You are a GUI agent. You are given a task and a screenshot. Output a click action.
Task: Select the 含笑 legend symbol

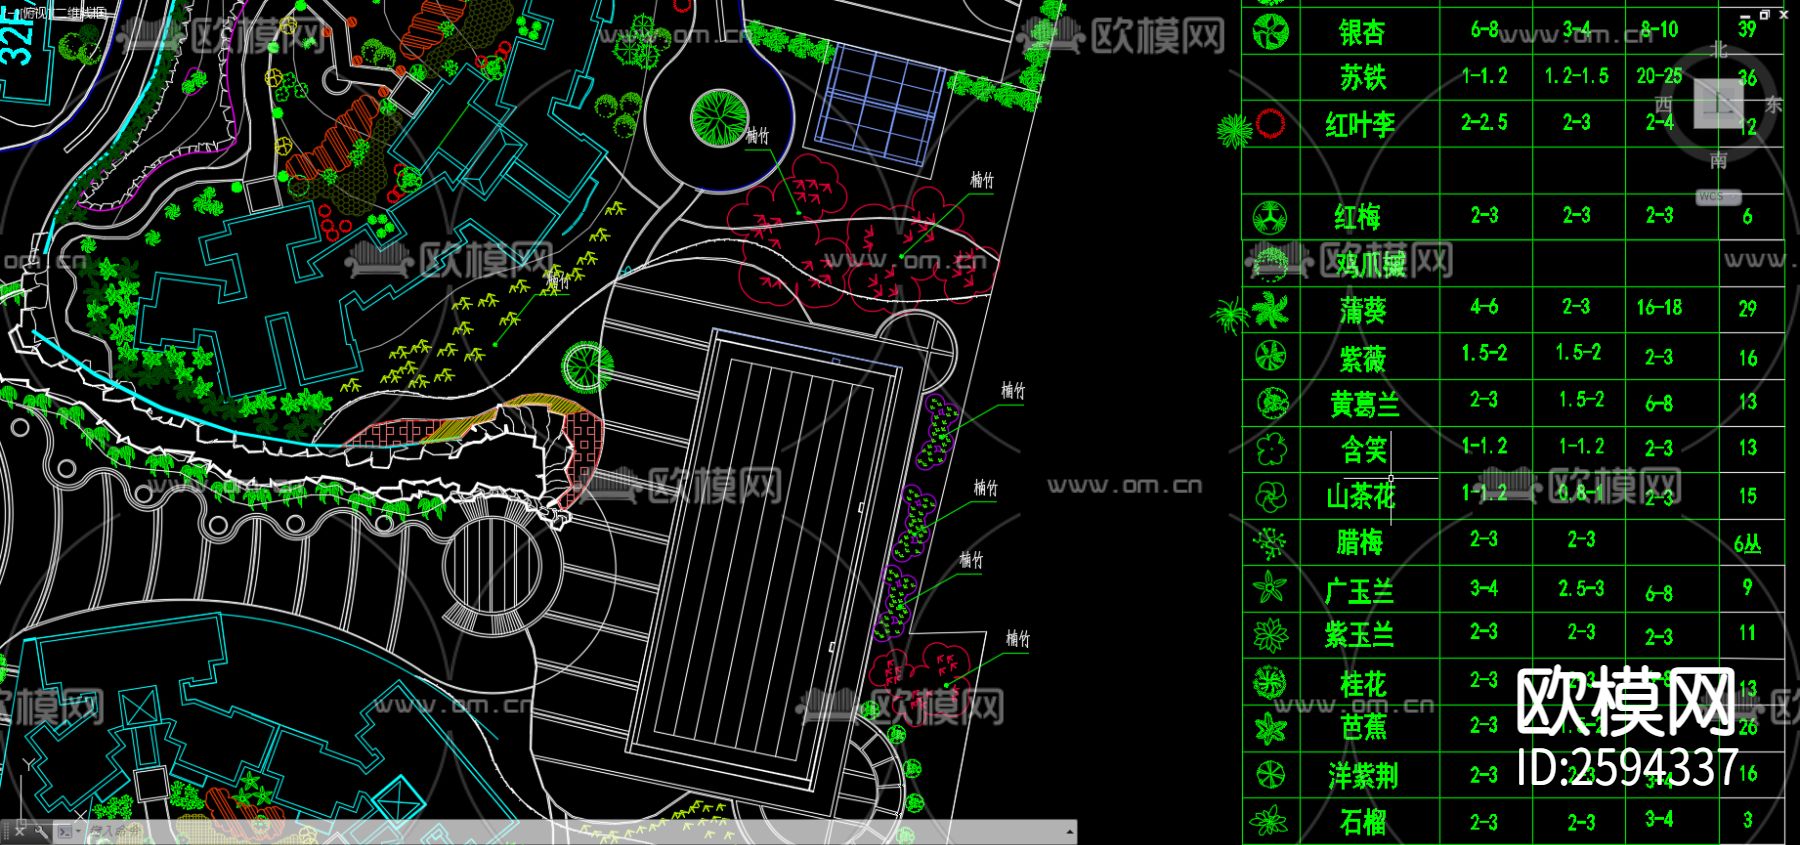(x=1271, y=449)
